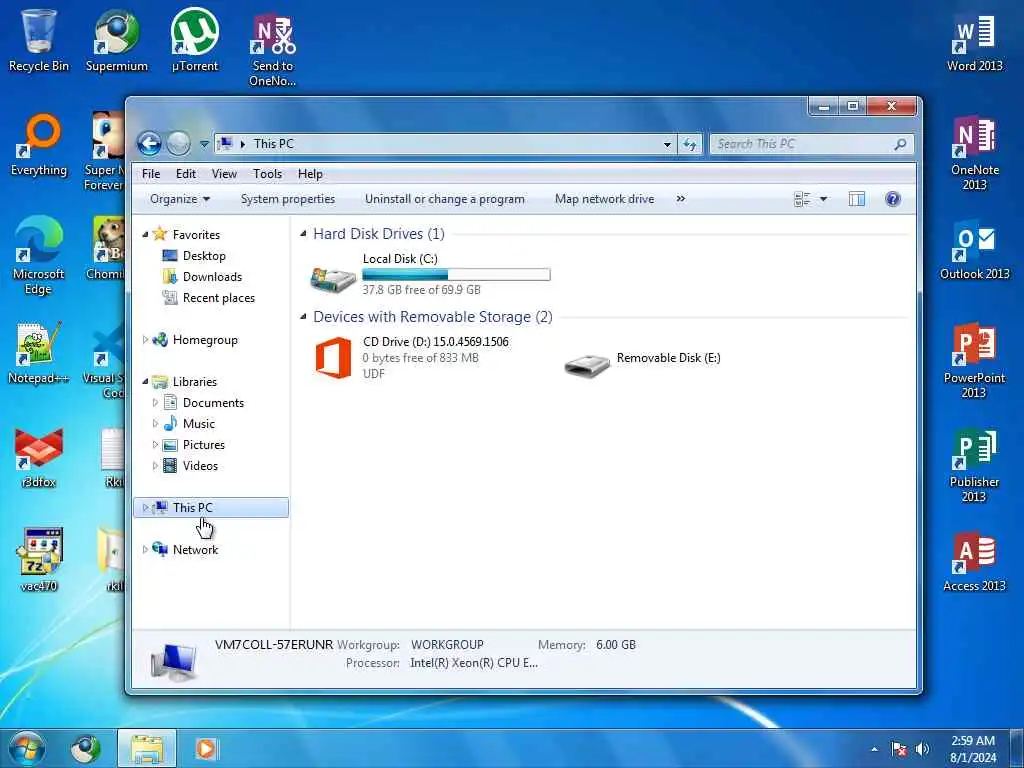Expand the Documents library node
This screenshot has height=768, width=1024.
[x=155, y=403]
